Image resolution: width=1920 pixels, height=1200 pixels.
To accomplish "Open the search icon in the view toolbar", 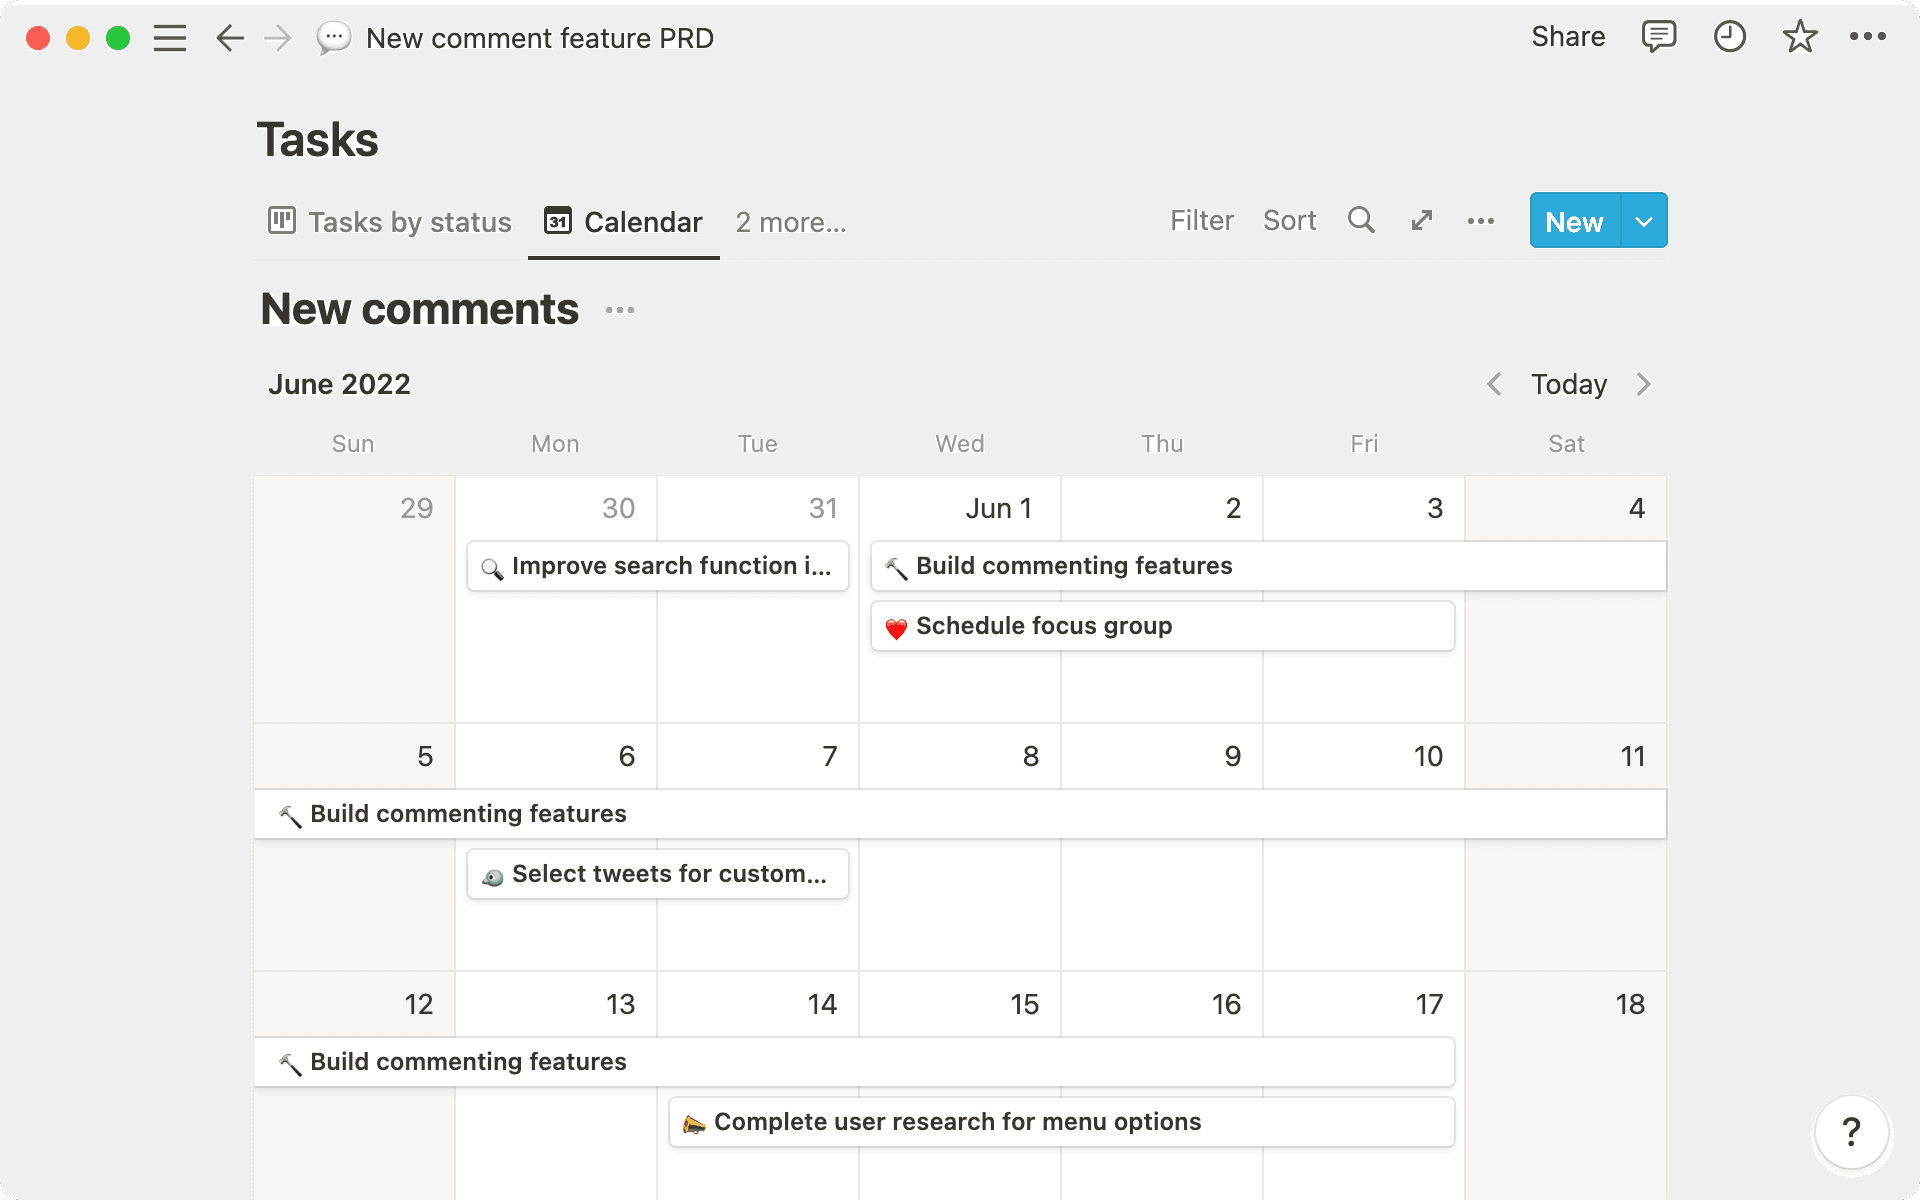I will (1361, 220).
